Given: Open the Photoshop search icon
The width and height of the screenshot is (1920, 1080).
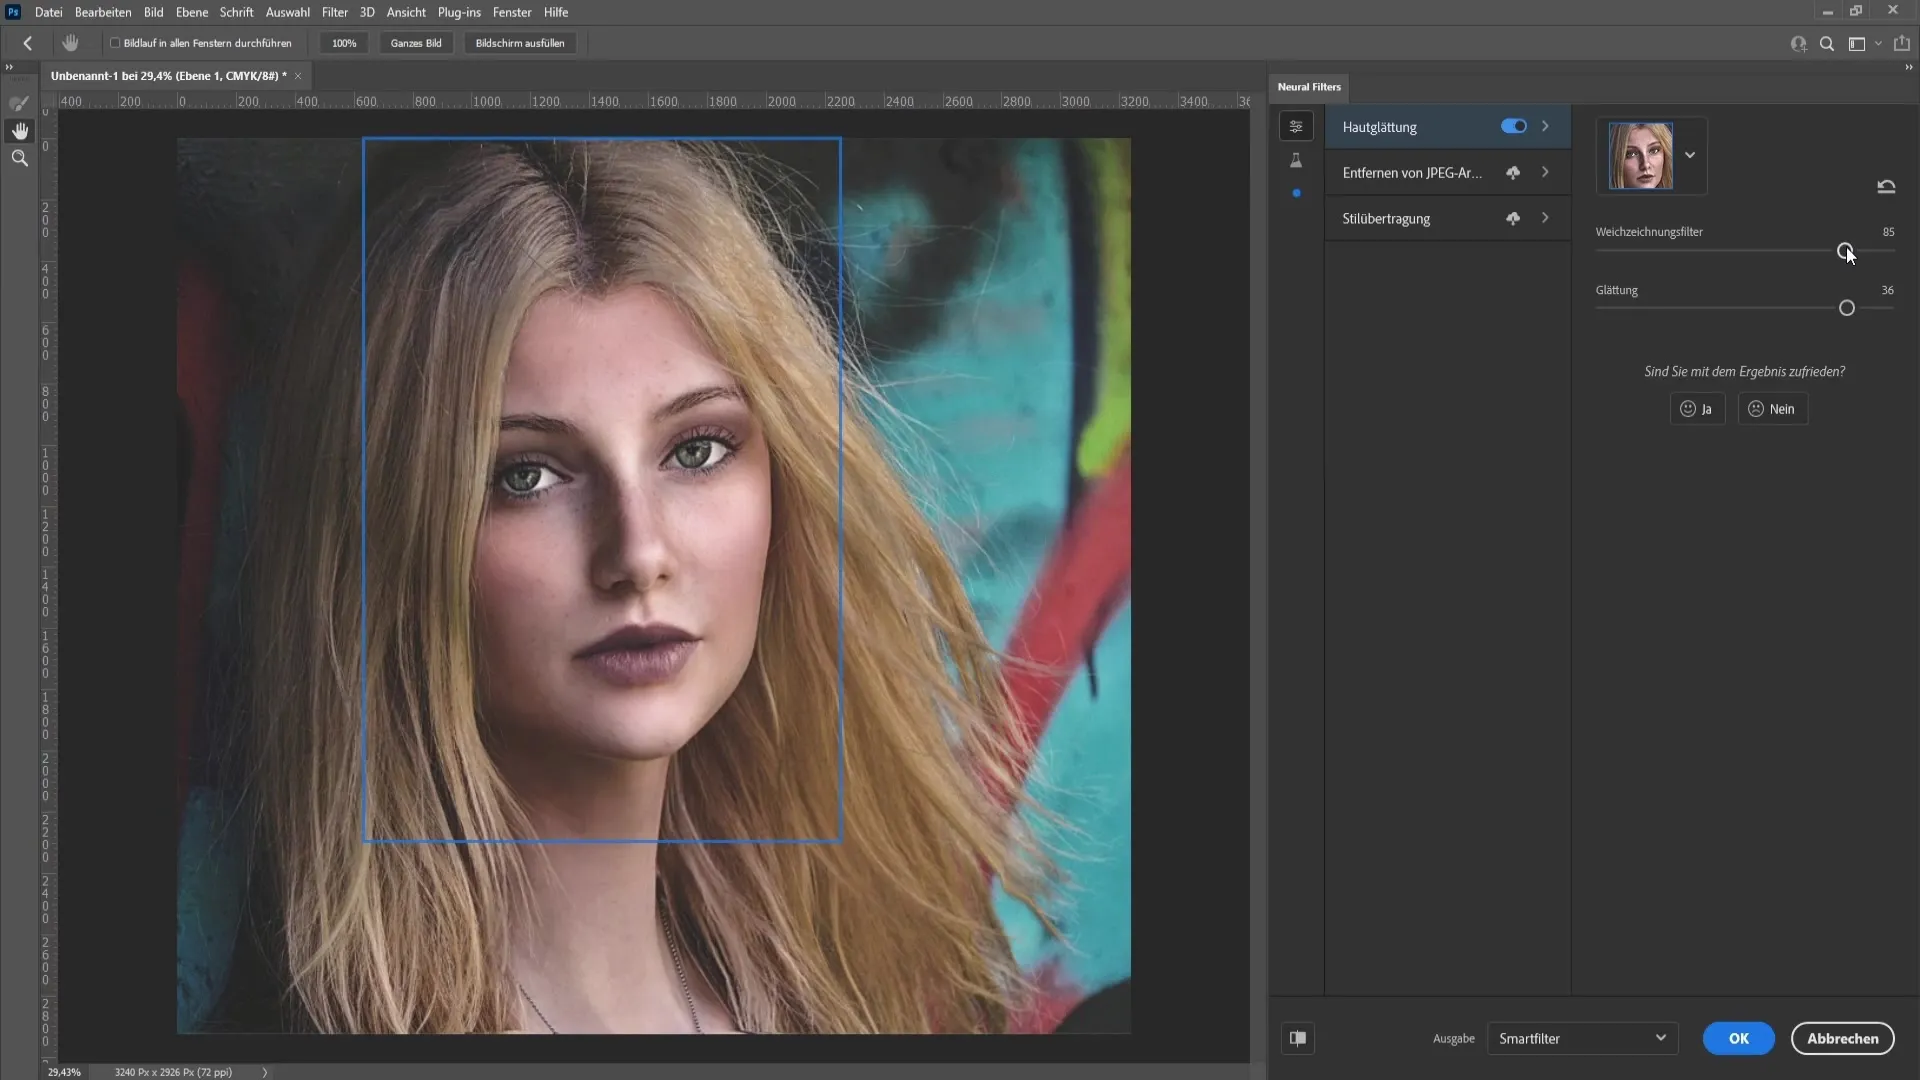Looking at the screenshot, I should 1827,44.
